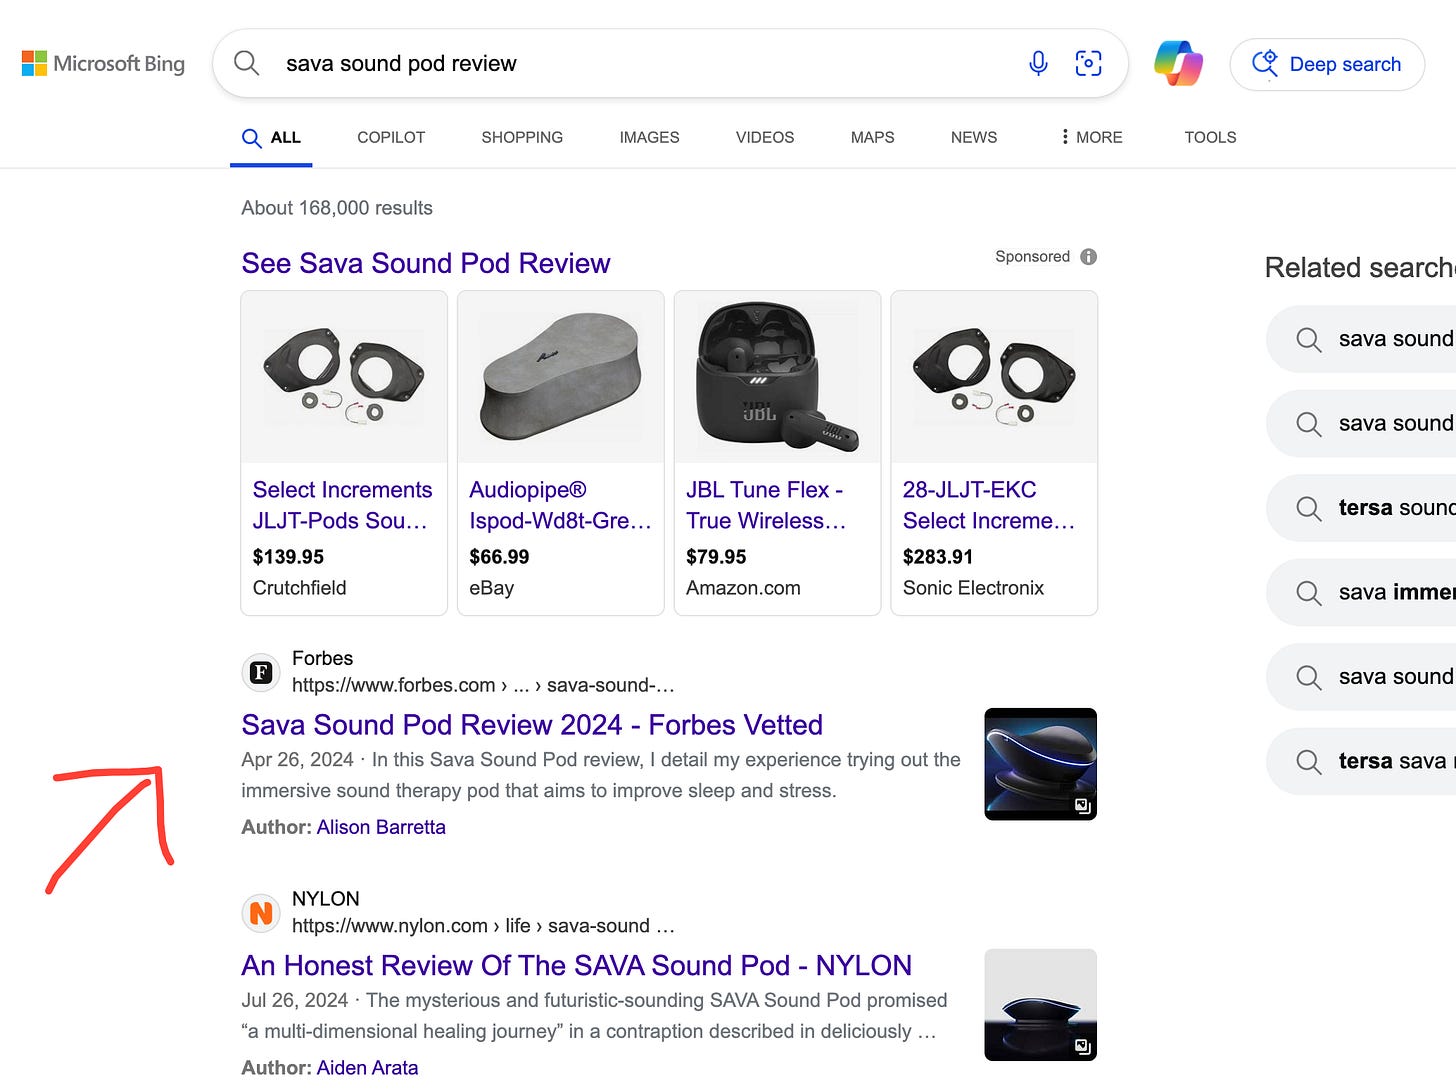Screen dimensions: 1456x1092
Task: Switch to the NEWS tab
Action: [x=974, y=138]
